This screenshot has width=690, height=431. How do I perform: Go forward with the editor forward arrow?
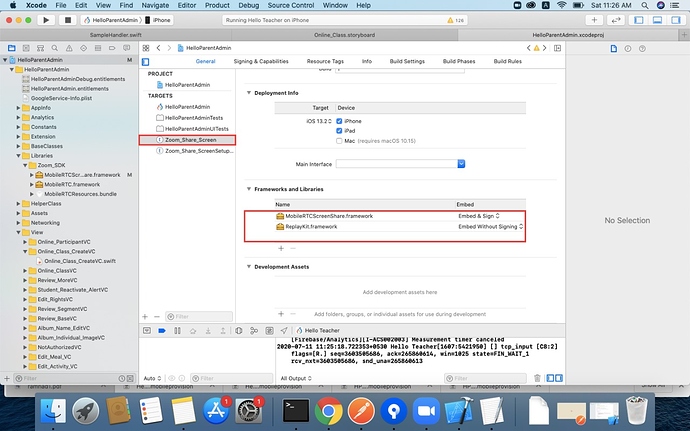click(x=169, y=48)
